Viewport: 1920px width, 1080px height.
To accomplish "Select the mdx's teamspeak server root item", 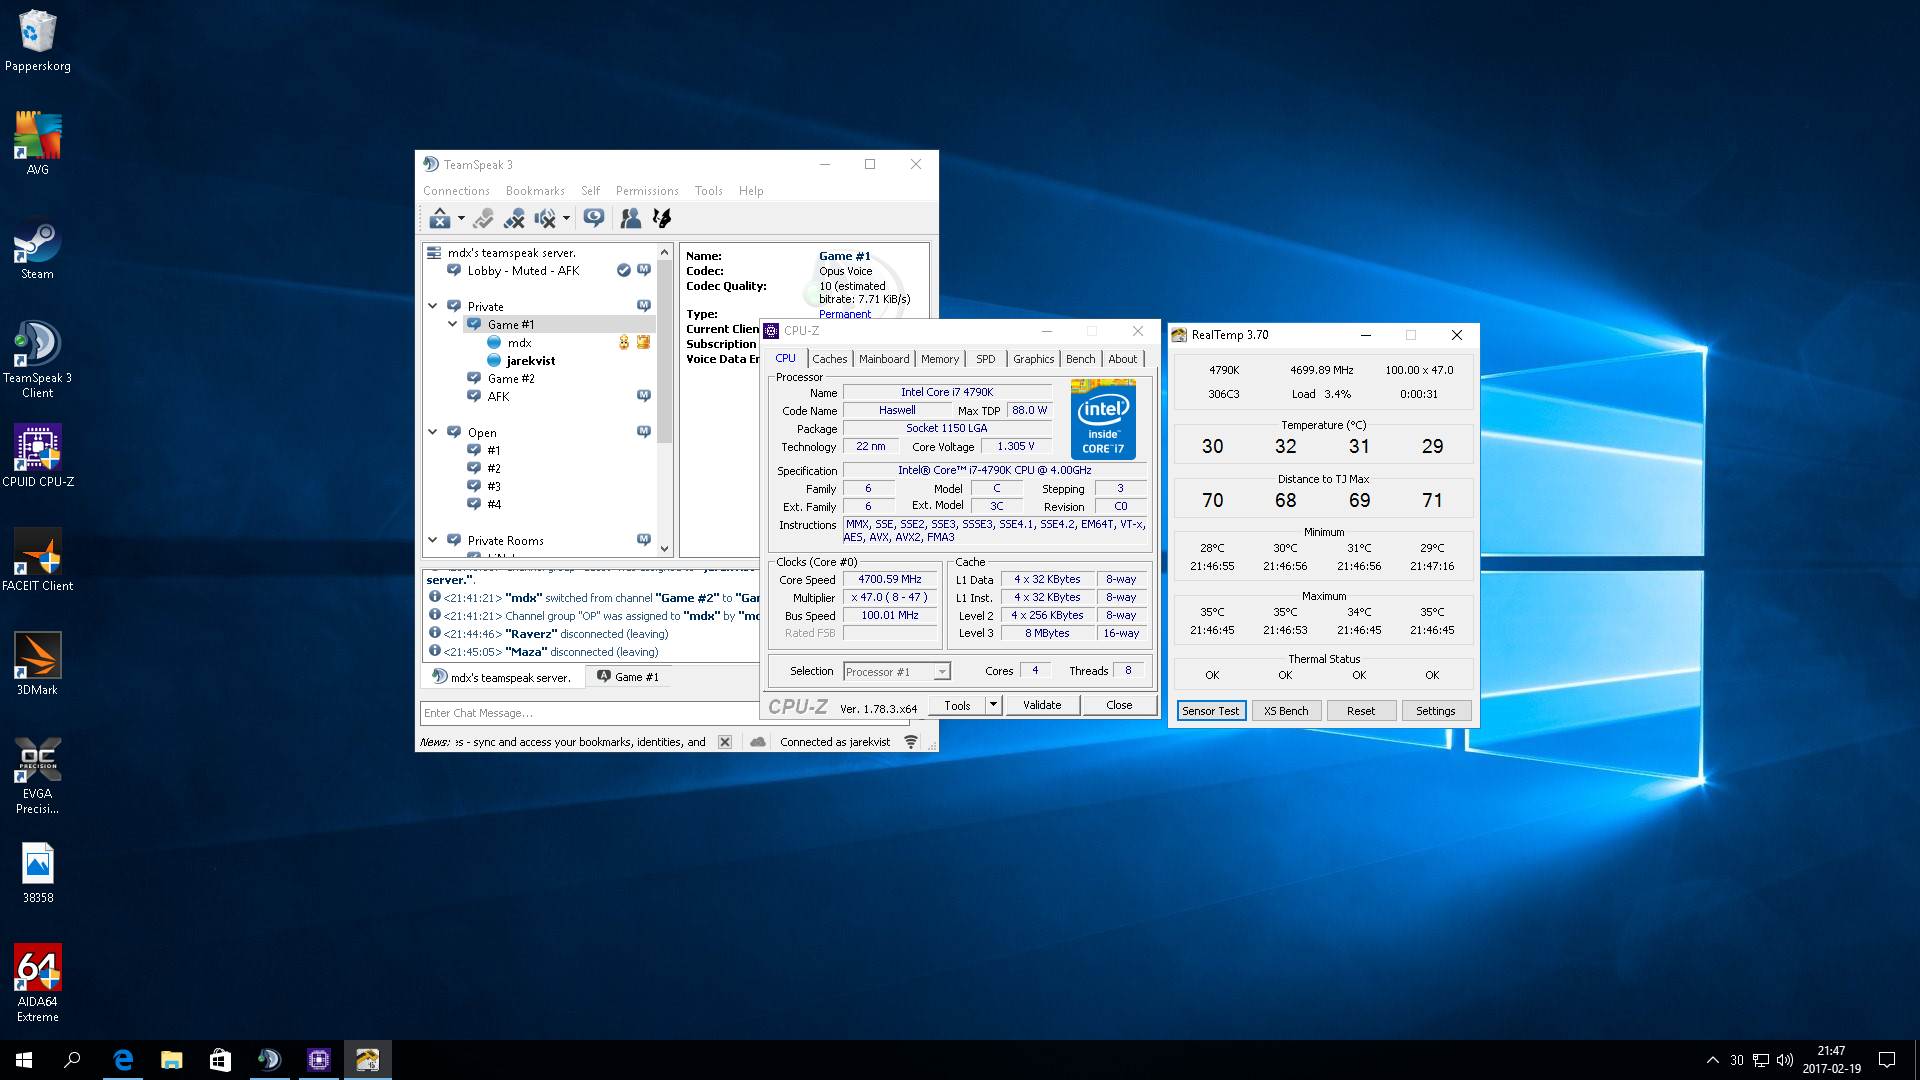I will click(511, 253).
